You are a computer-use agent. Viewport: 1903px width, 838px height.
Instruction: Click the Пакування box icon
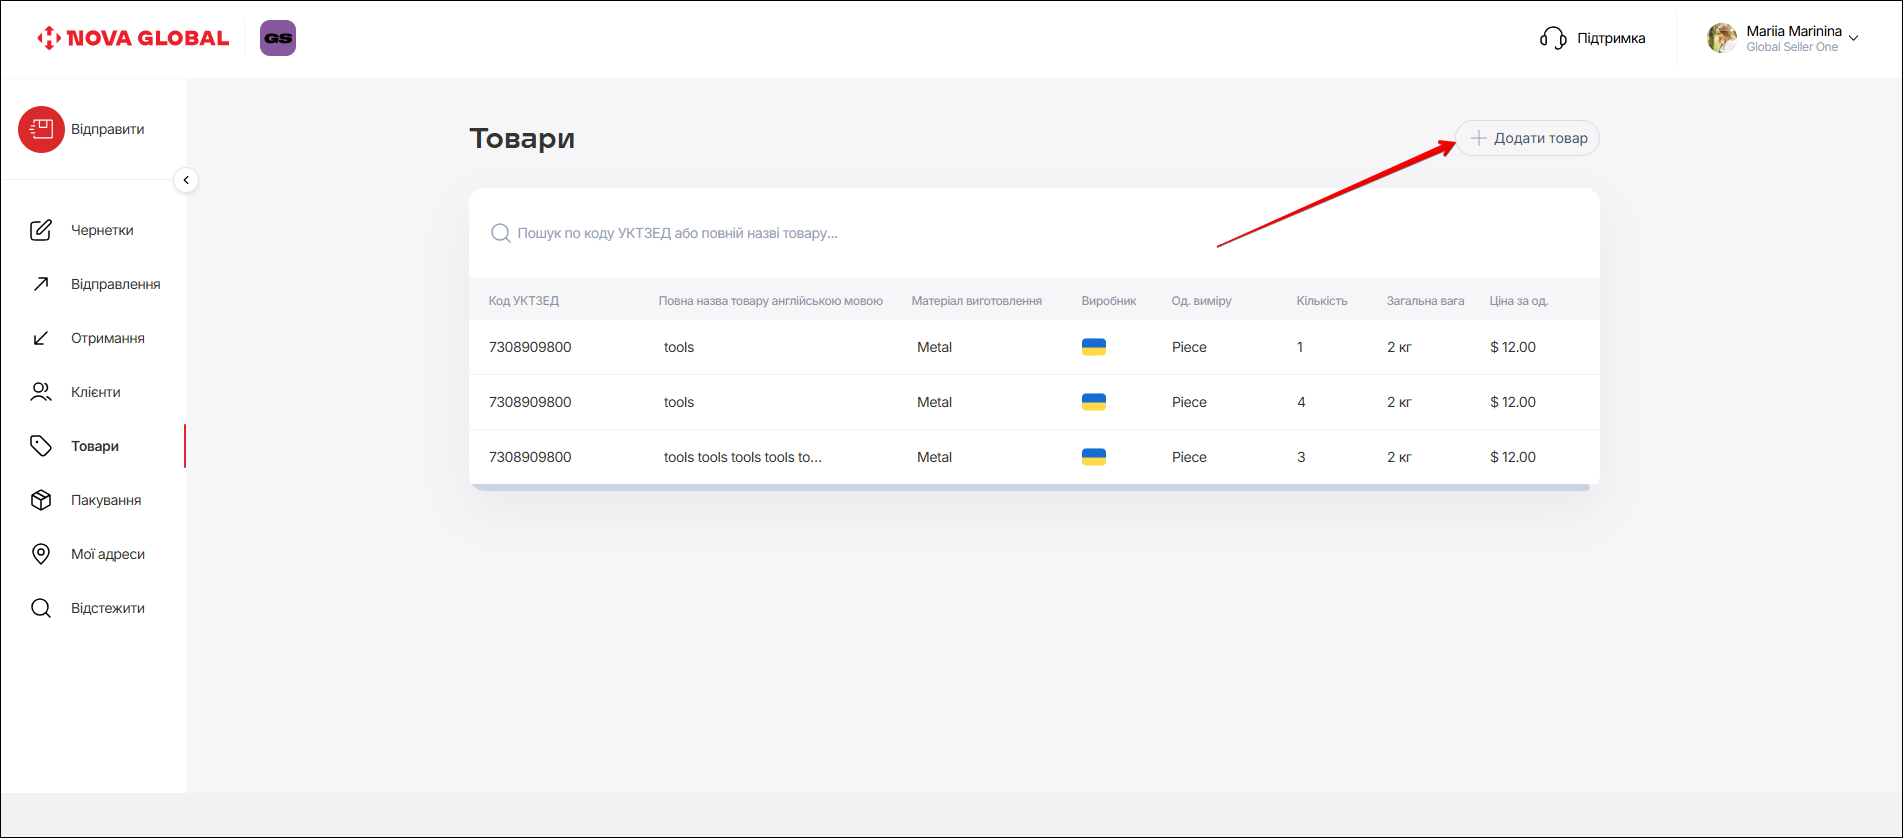point(41,500)
